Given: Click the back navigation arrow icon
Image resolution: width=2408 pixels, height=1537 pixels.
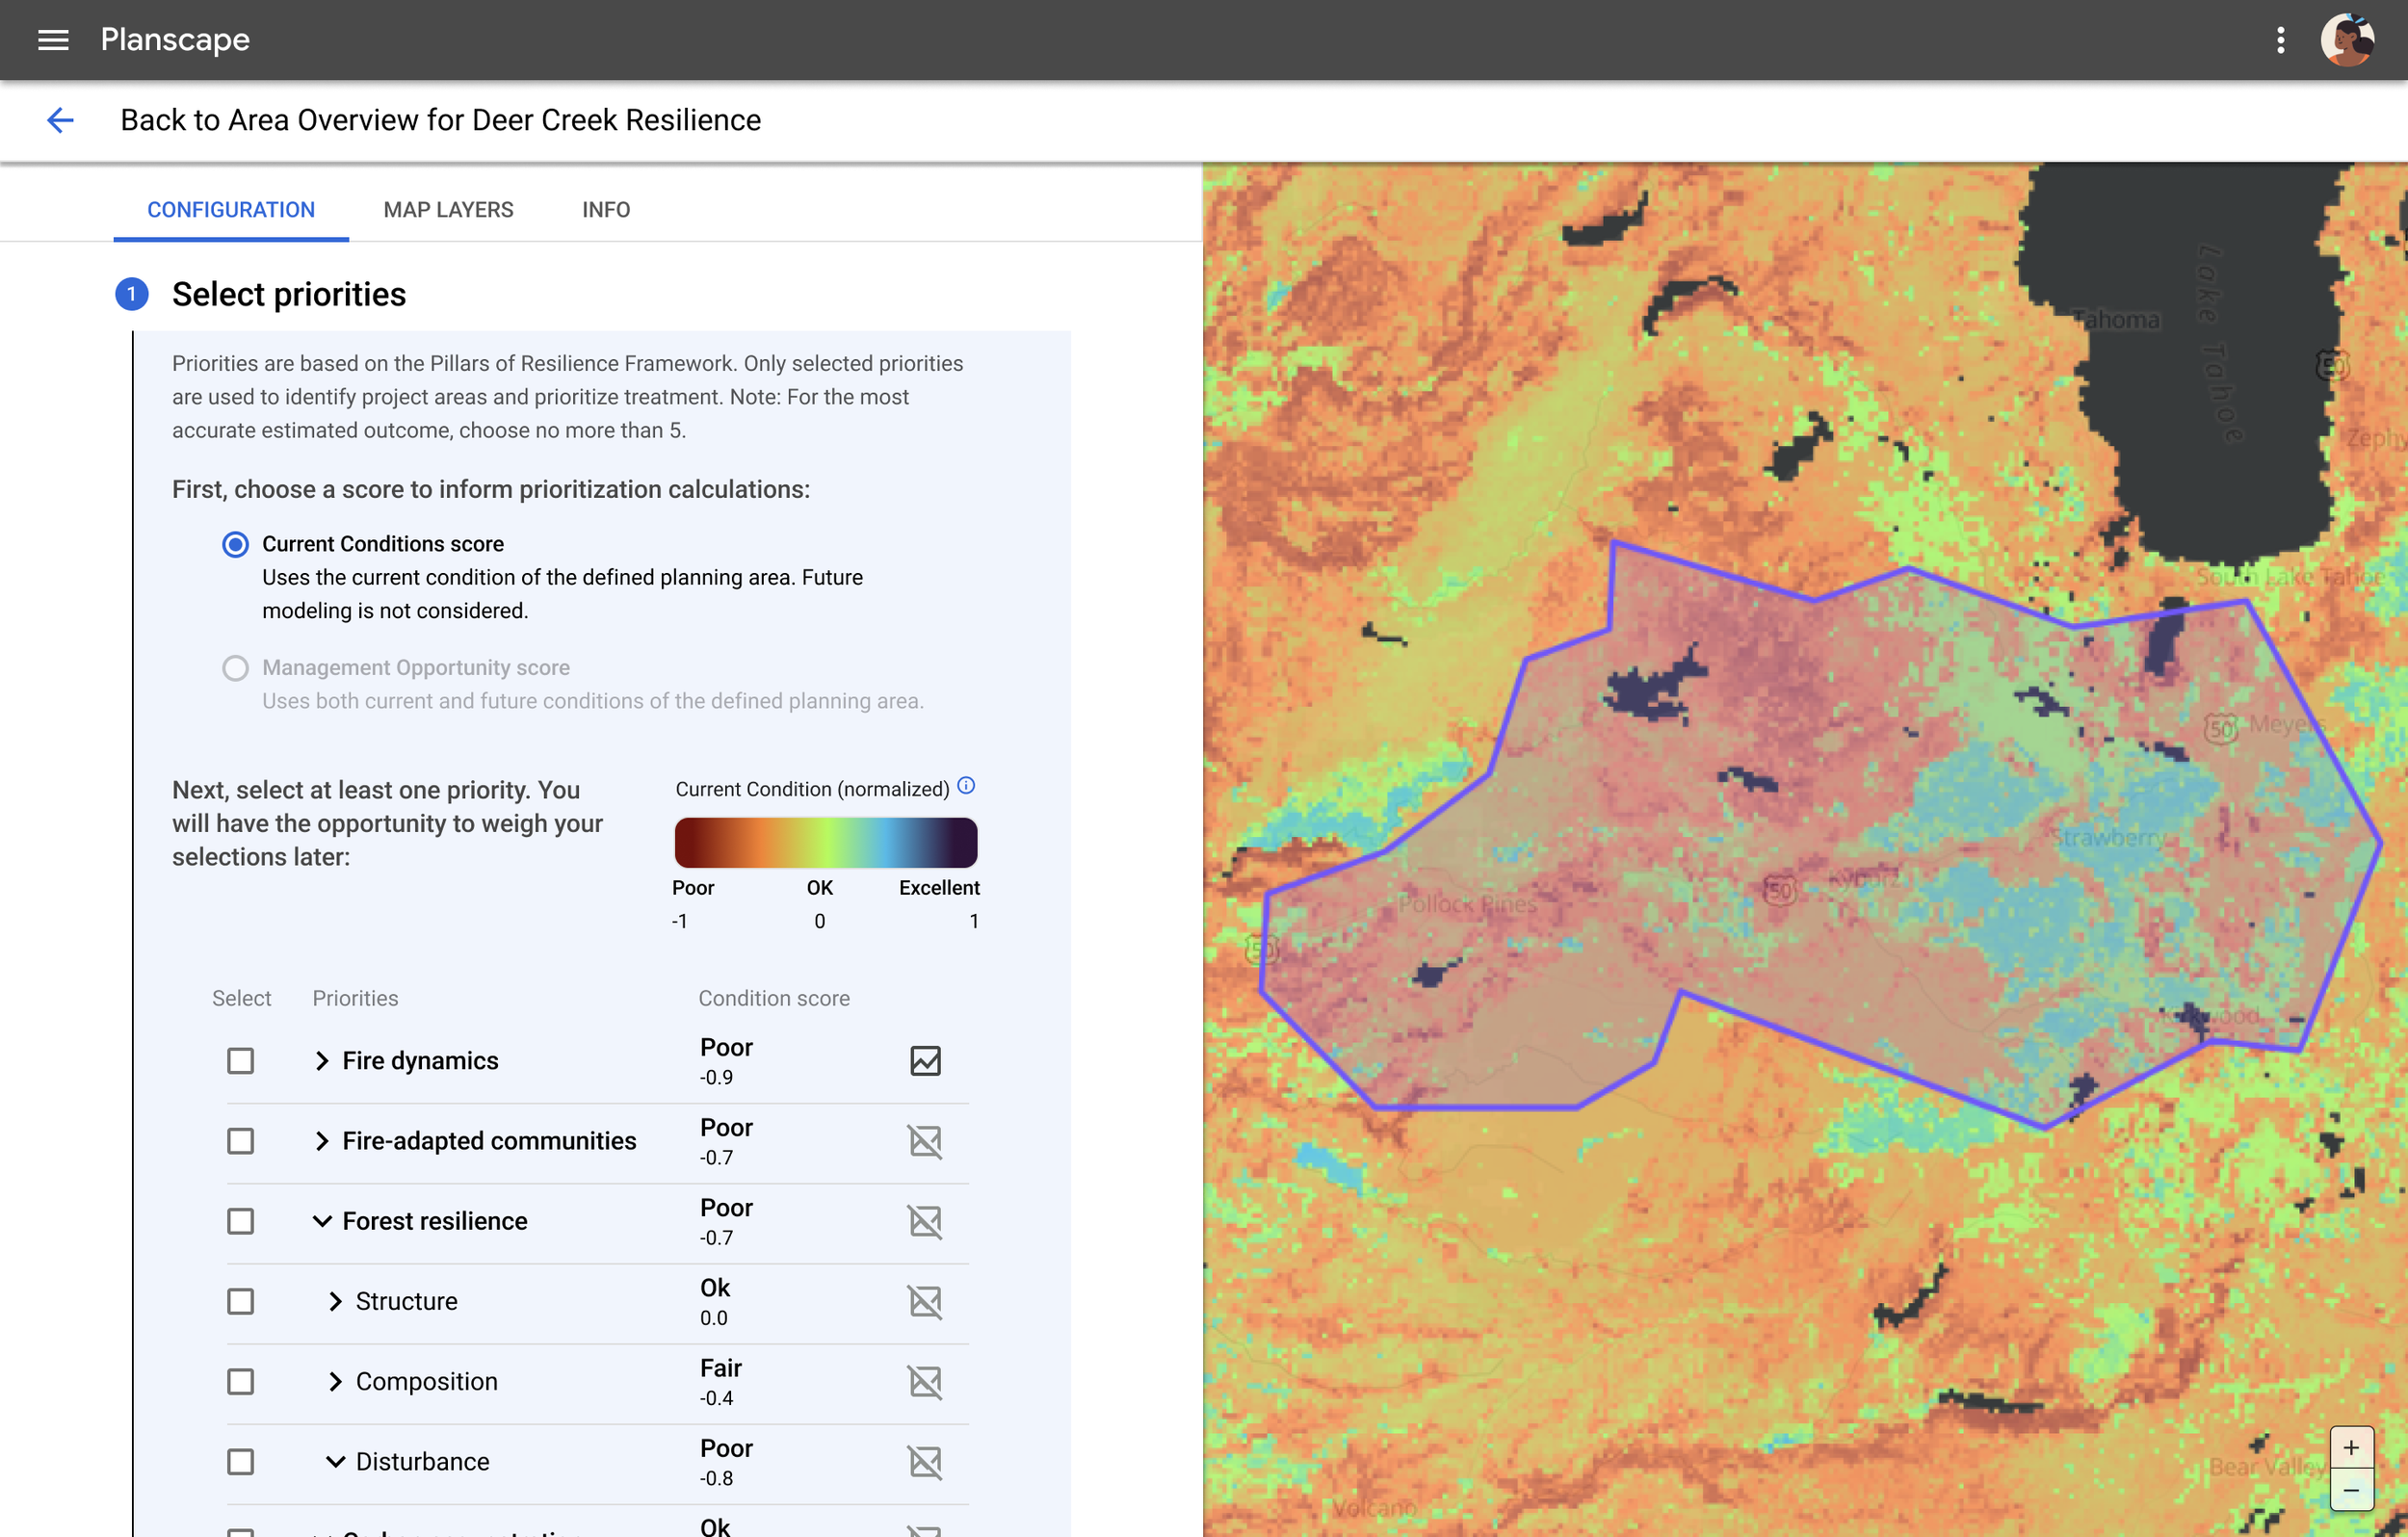Looking at the screenshot, I should point(60,119).
